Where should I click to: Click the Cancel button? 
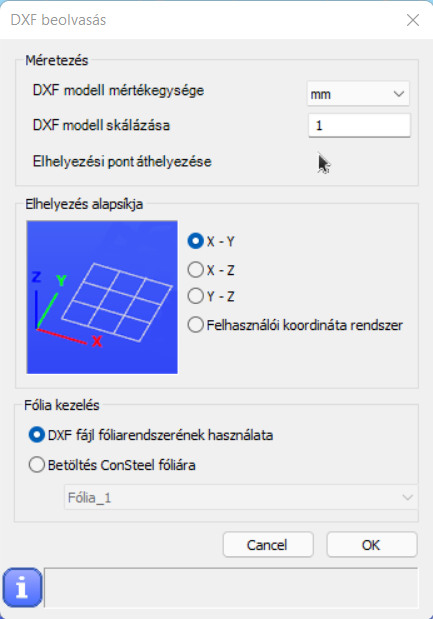pyautogui.click(x=268, y=545)
